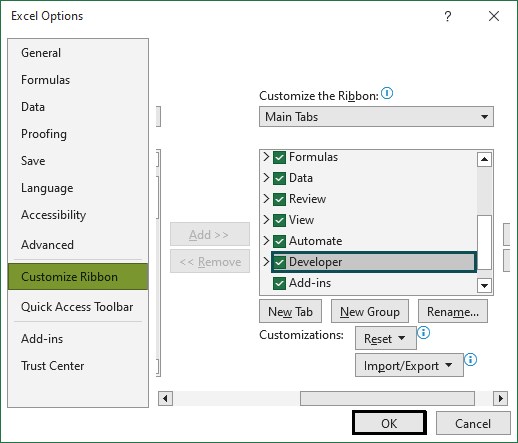The width and height of the screenshot is (518, 443).
Task: Select the Automate row label
Action: pyautogui.click(x=315, y=241)
